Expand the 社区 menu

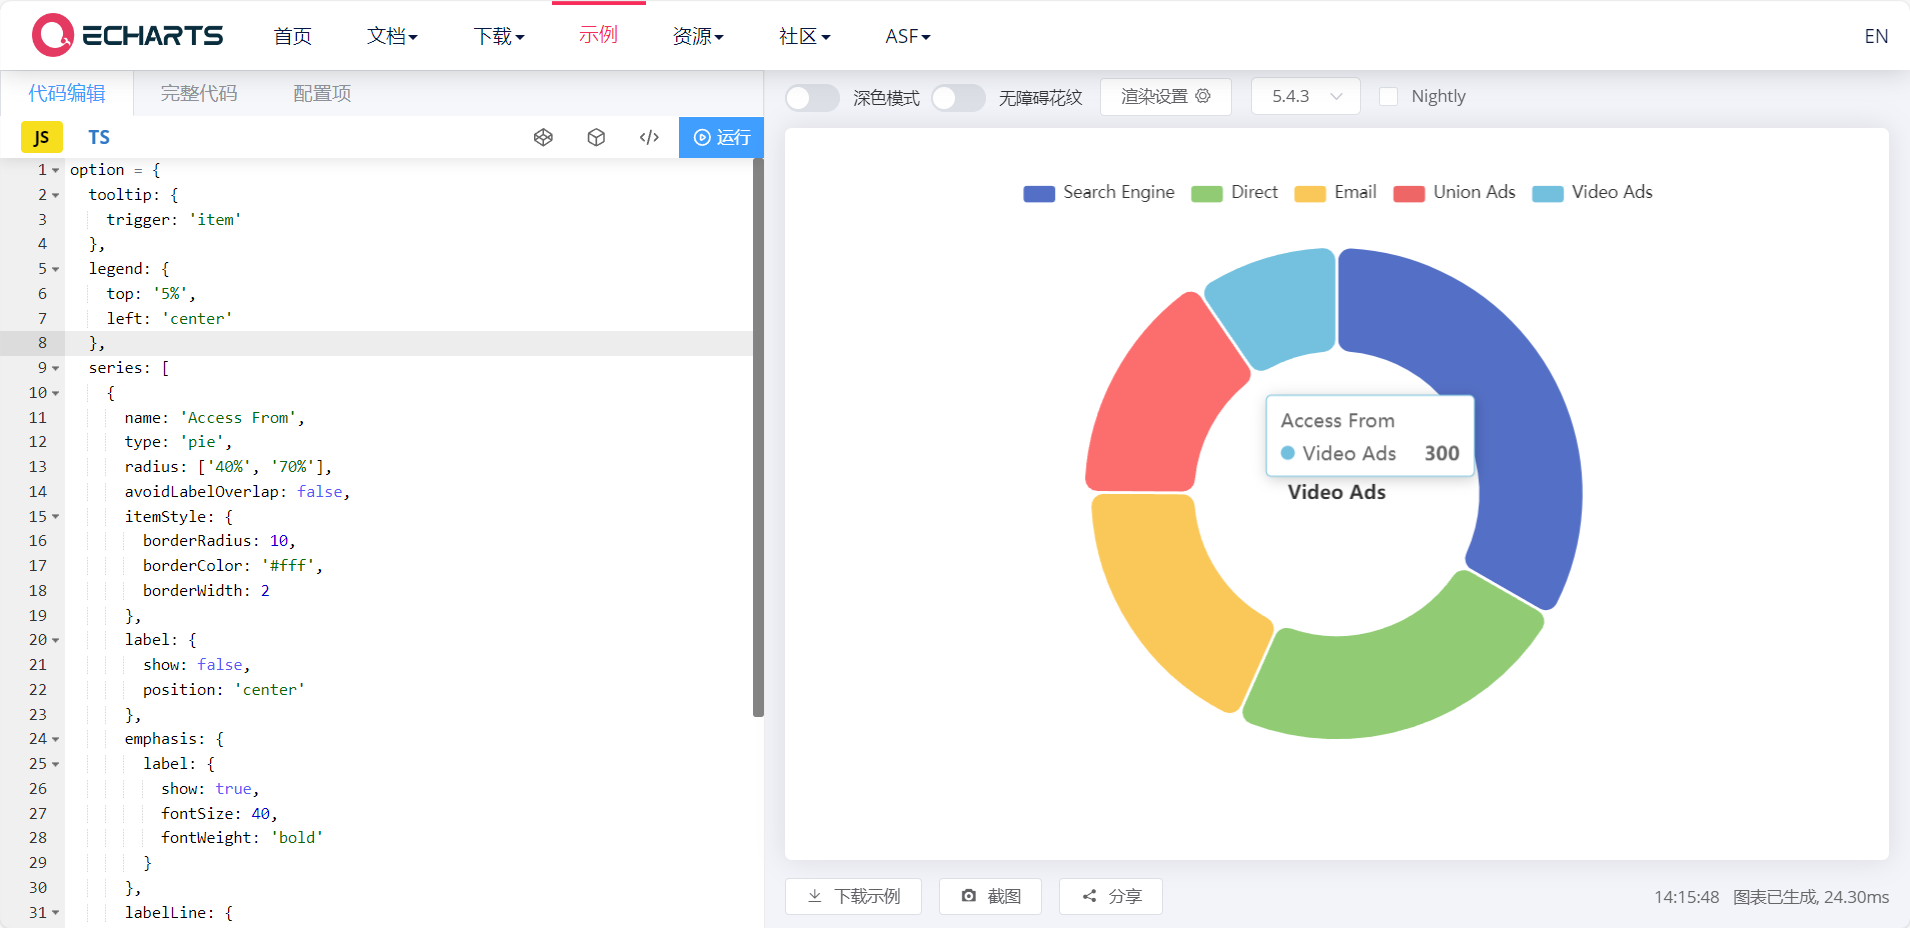click(804, 36)
